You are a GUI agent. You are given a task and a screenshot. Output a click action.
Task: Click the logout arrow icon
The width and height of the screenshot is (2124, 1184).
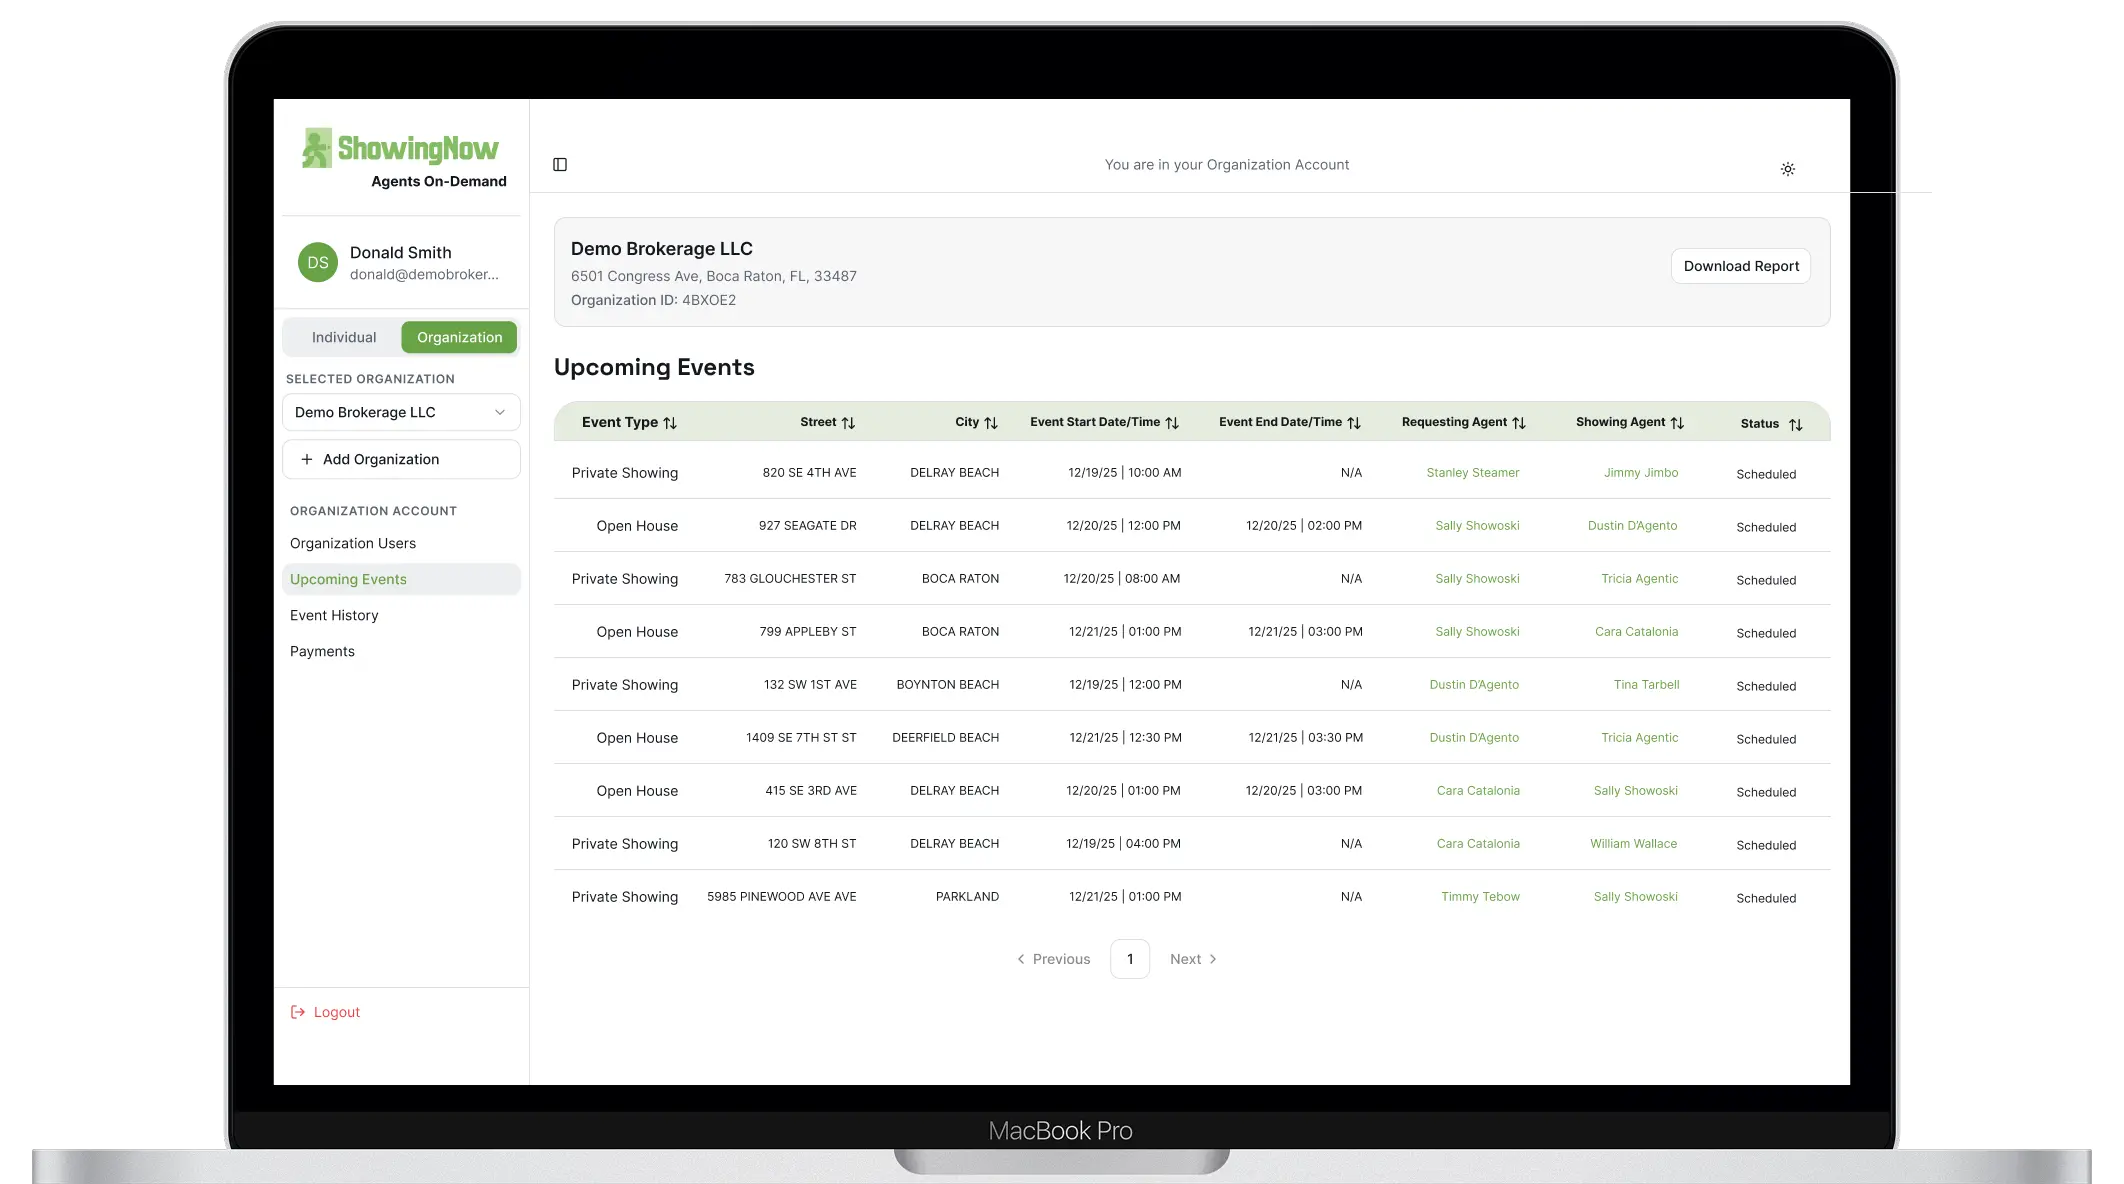pyautogui.click(x=297, y=1011)
